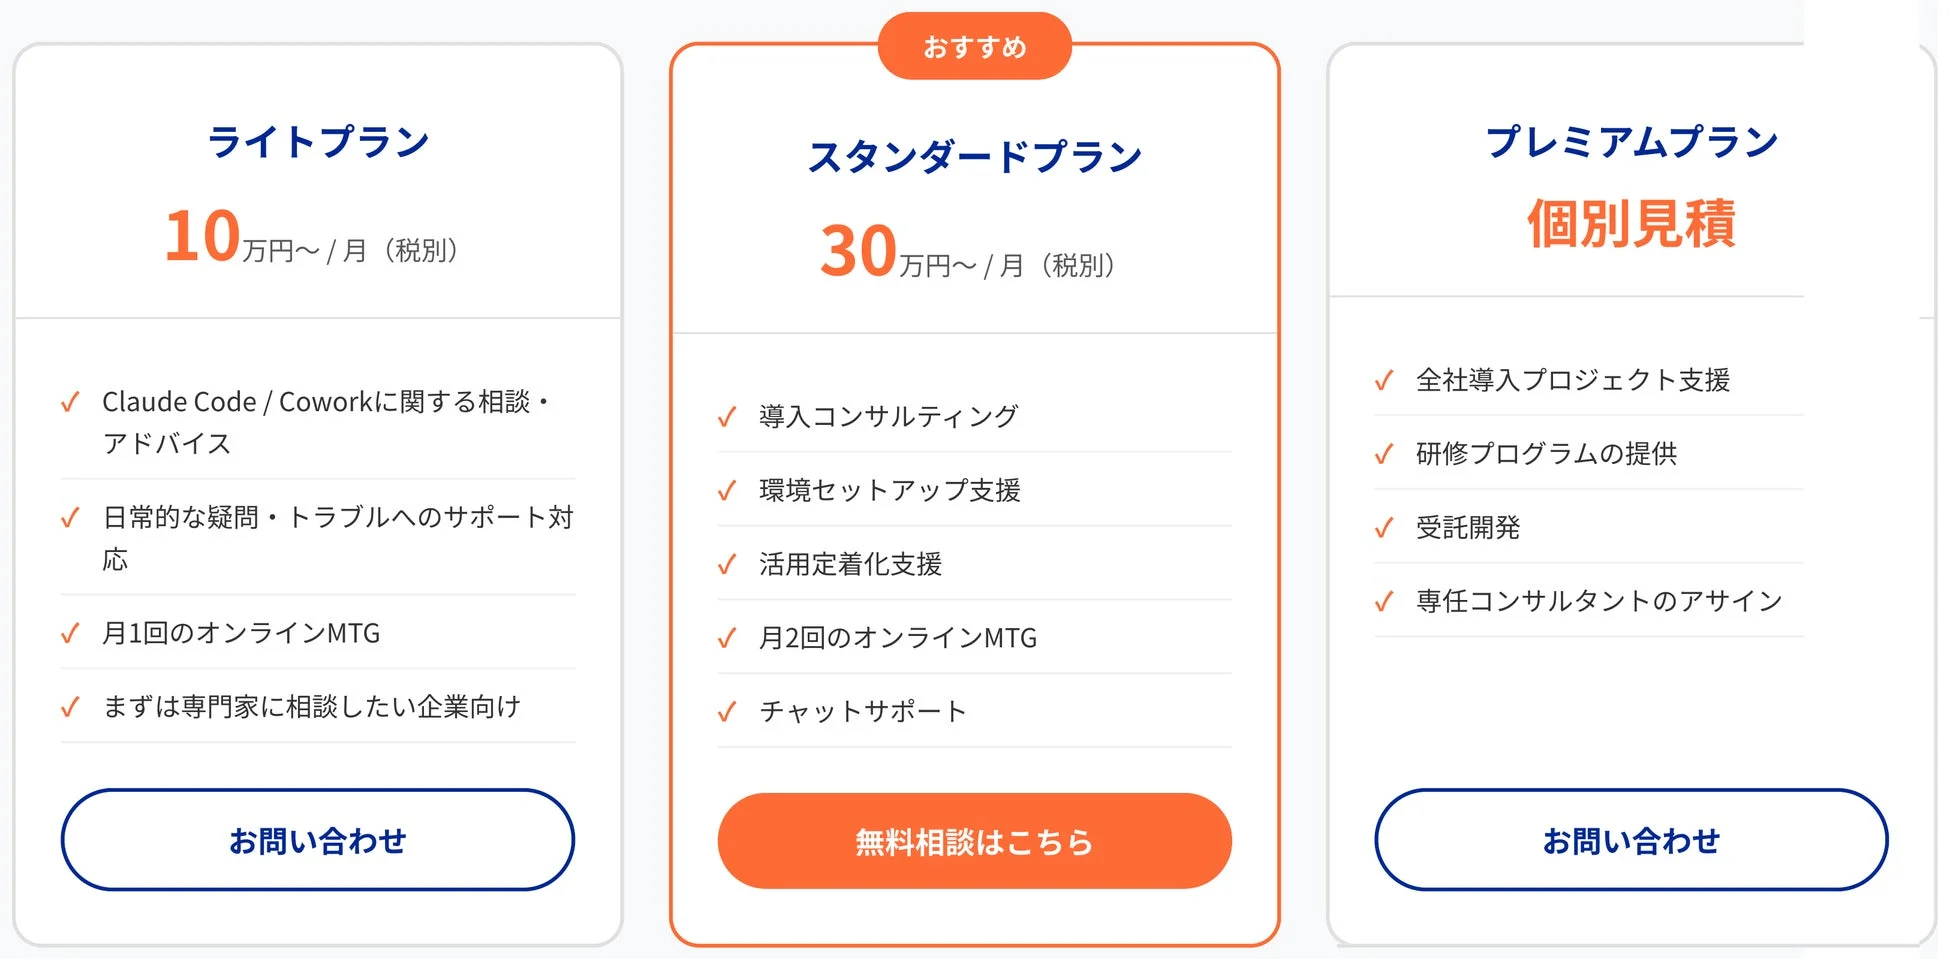Click 無料相談はこちら on the standard plan
The height and width of the screenshot is (959, 1950).
click(x=973, y=841)
